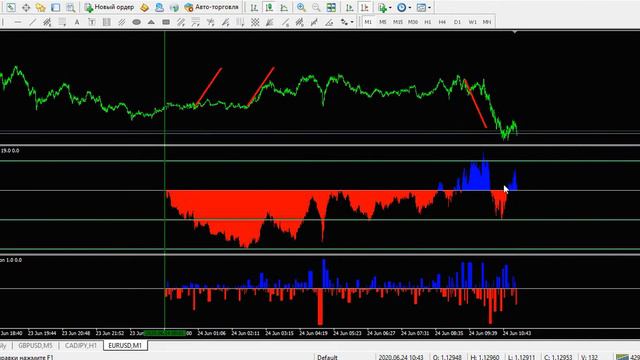Select the M5 timeframe
Image resolution: width=640 pixels, height=360 pixels.
(382, 22)
